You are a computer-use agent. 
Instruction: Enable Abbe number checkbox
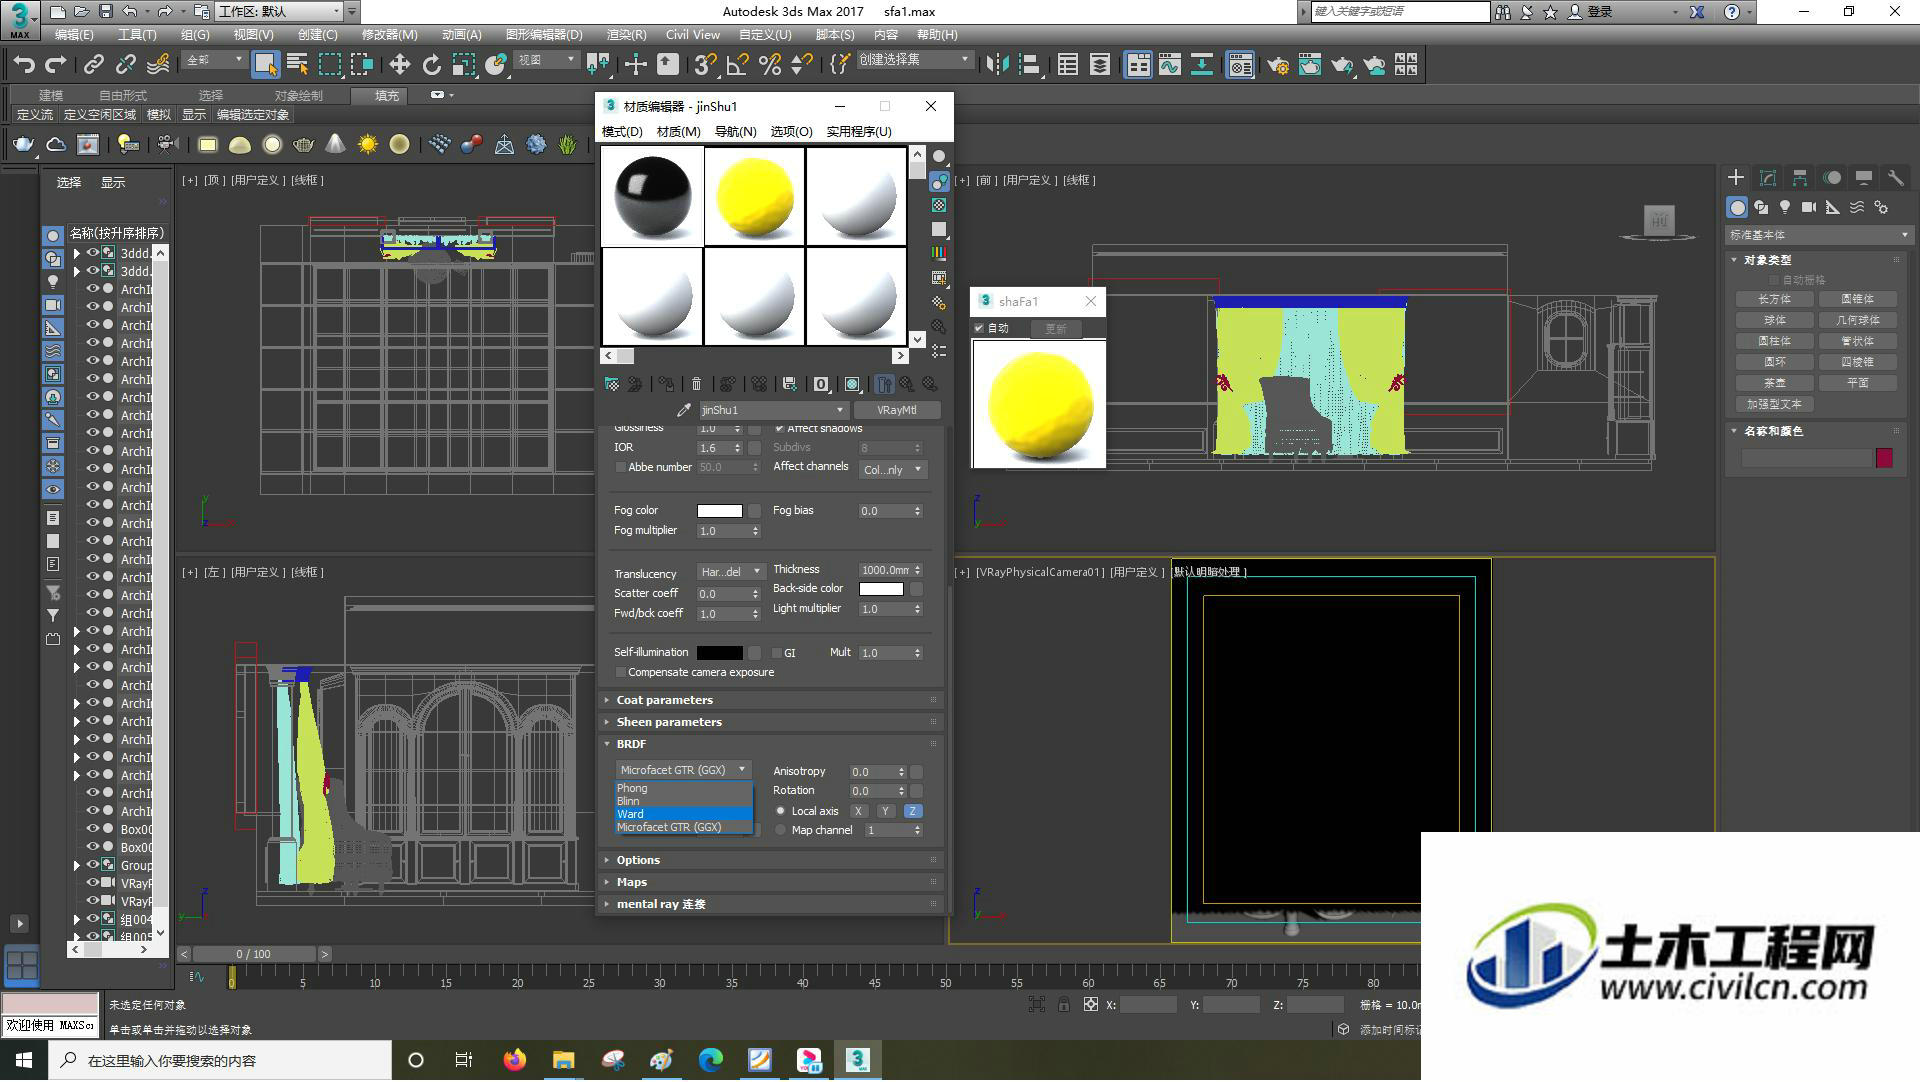tap(621, 467)
